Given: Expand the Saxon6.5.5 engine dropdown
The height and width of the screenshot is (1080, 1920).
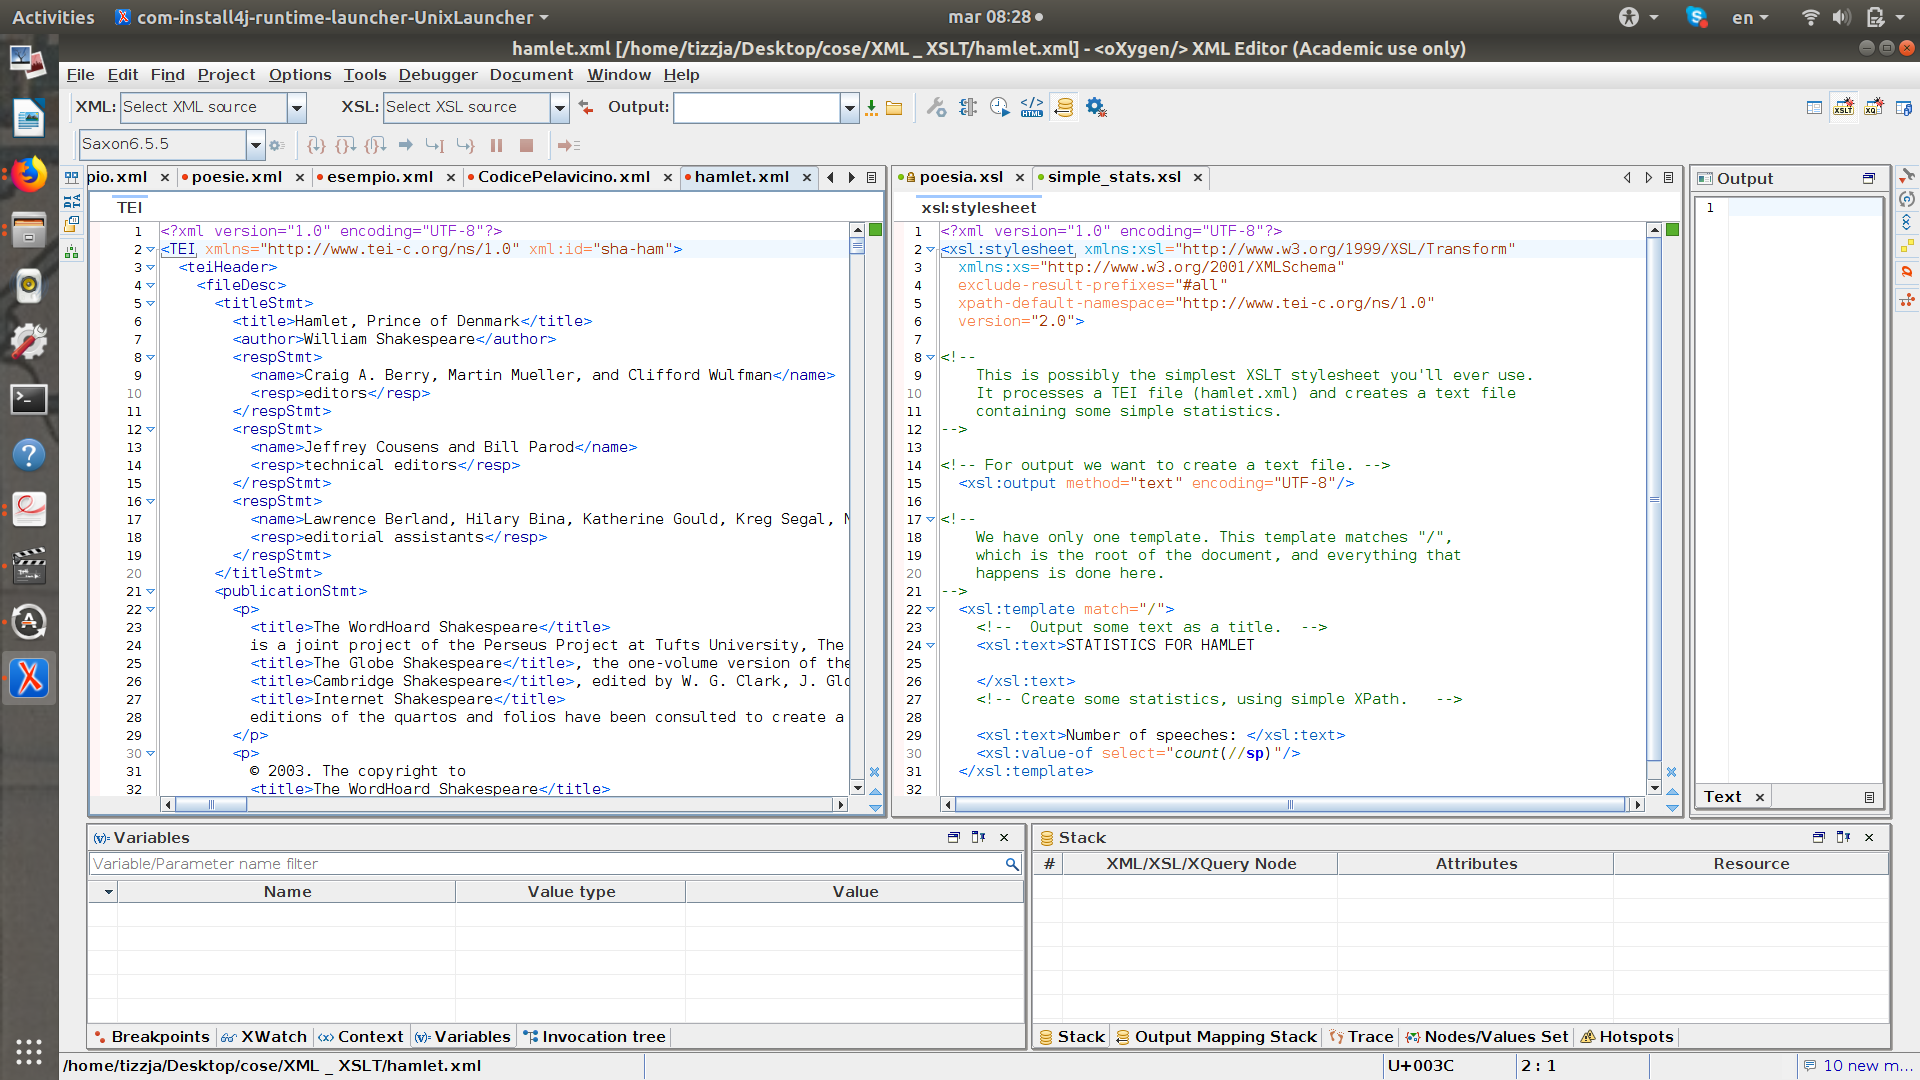Looking at the screenshot, I should (255, 145).
